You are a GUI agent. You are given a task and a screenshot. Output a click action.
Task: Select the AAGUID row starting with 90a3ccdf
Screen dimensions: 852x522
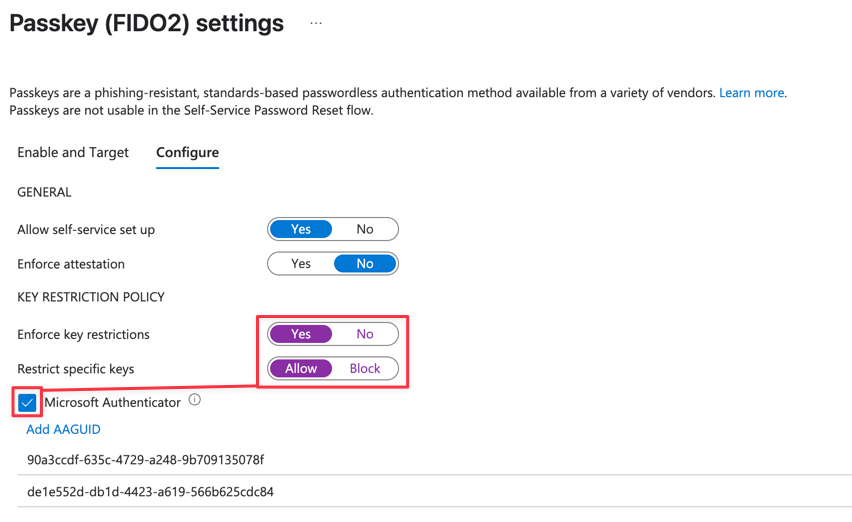[434, 460]
